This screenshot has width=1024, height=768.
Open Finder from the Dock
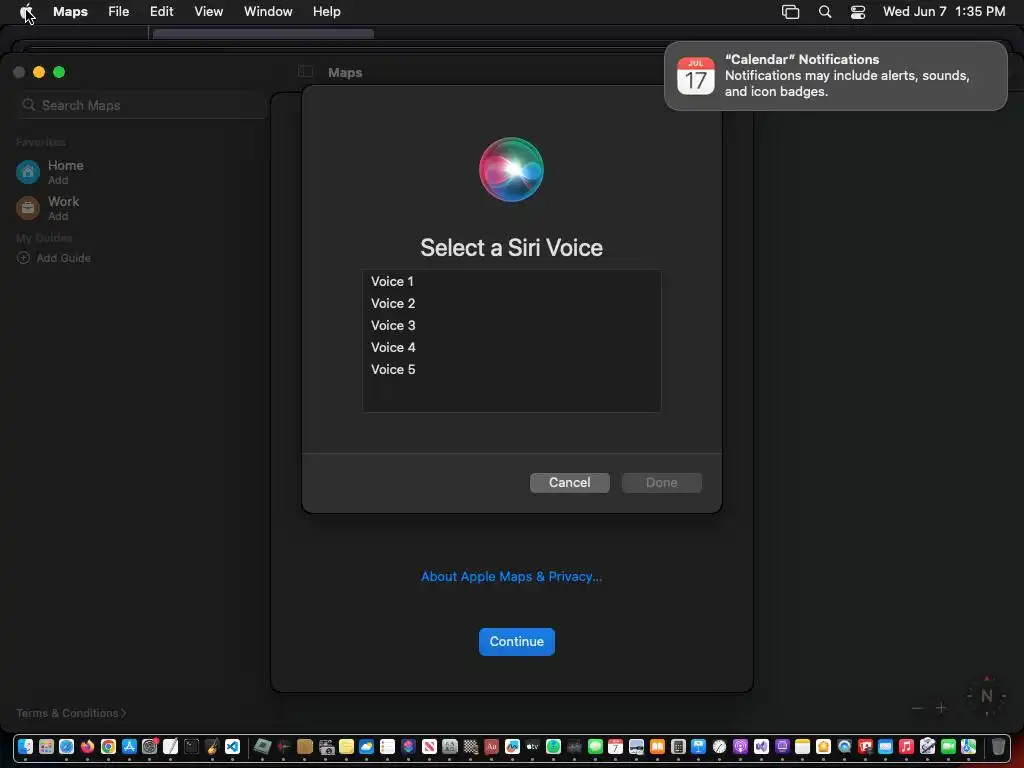point(25,746)
